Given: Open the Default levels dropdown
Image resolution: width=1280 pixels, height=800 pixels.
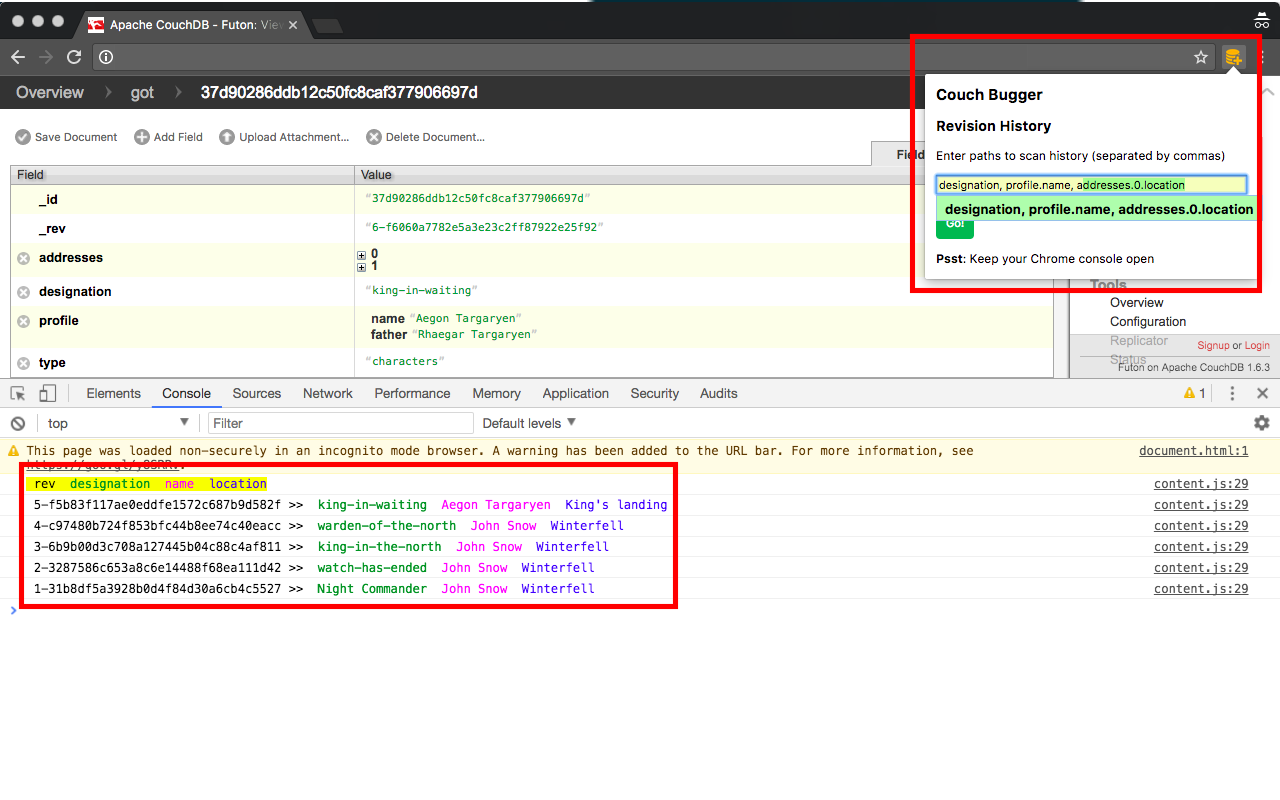Looking at the screenshot, I should [529, 423].
